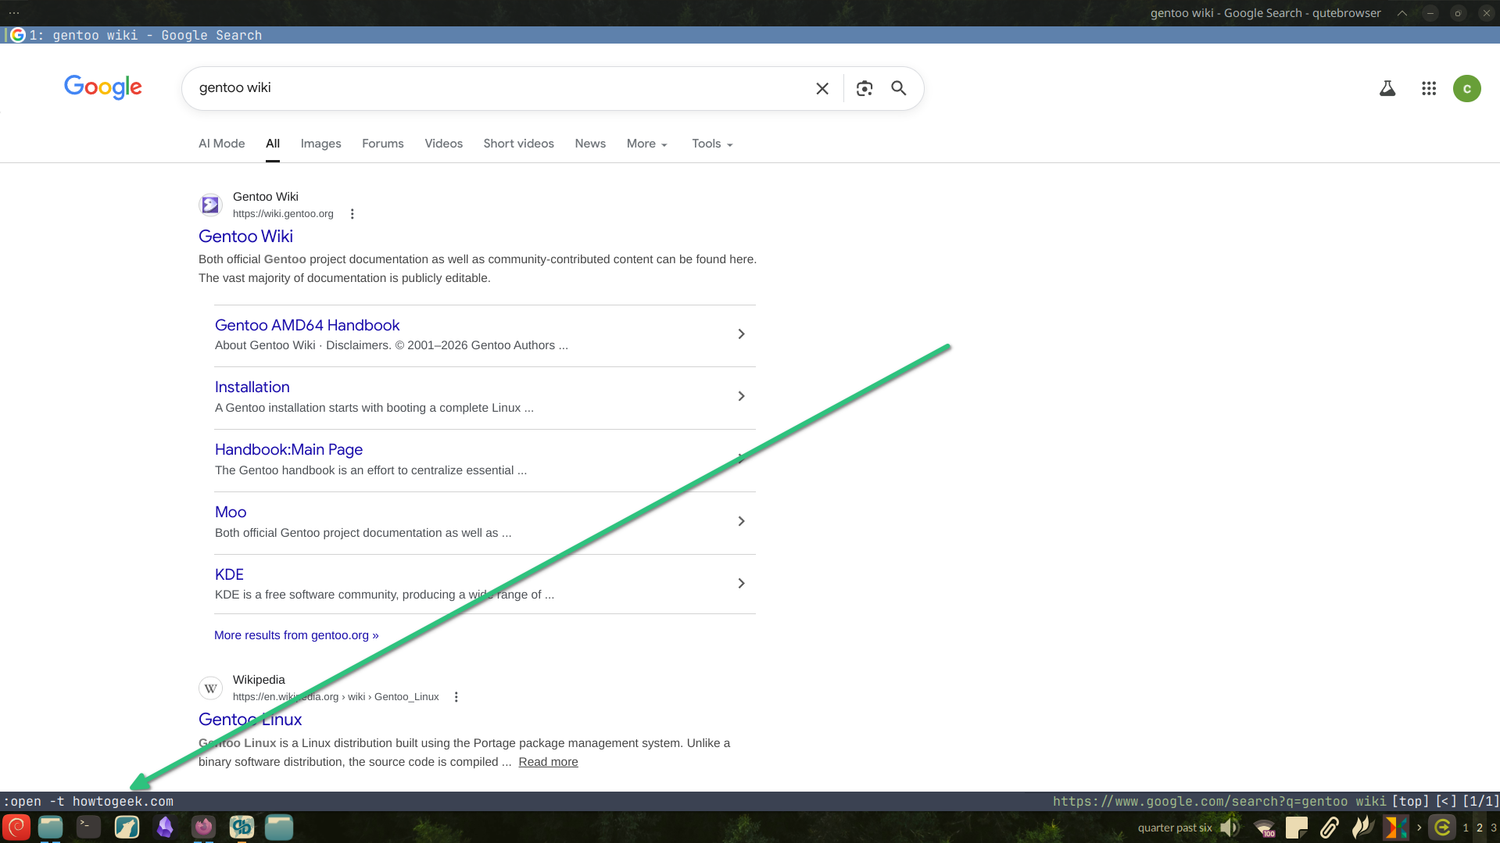This screenshot has width=1500, height=843.
Task: Switch to the Firefox taskbar icon
Action: click(203, 827)
